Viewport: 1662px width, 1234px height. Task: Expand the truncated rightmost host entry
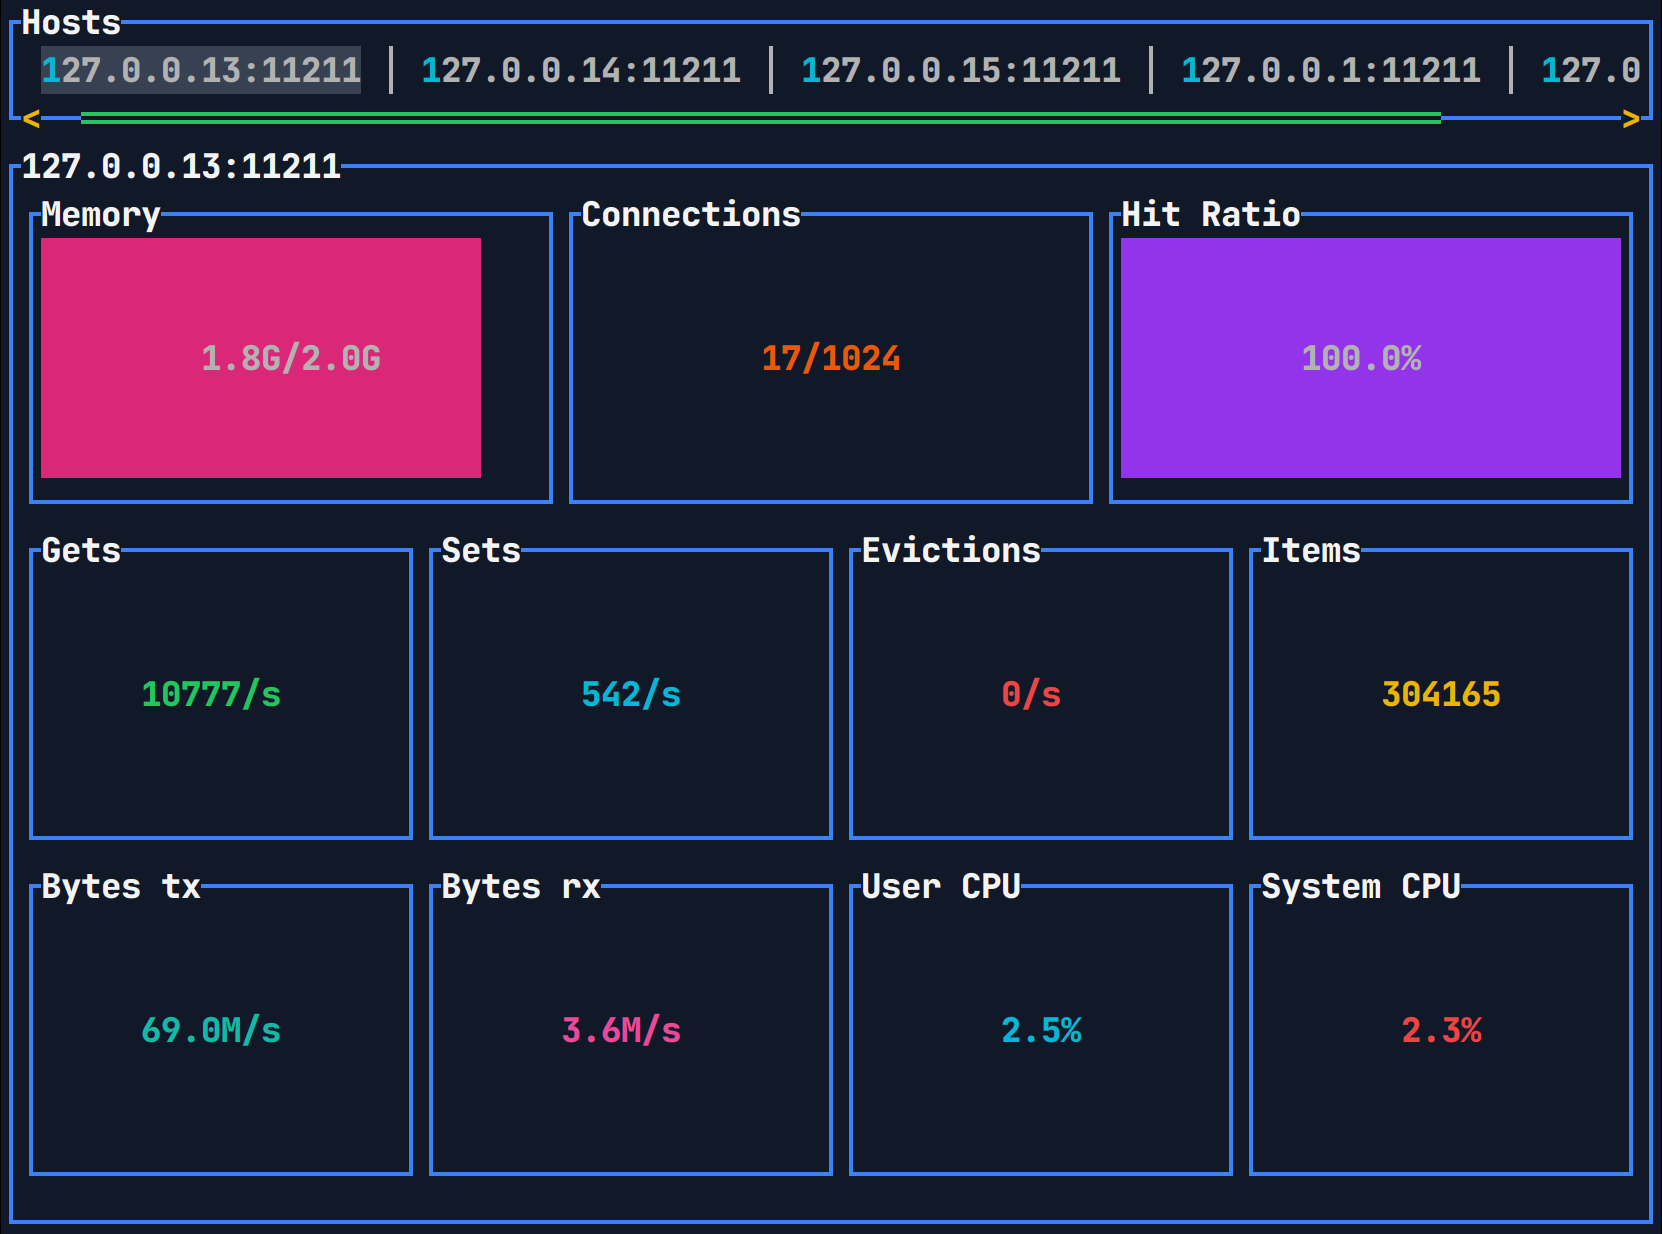click(x=1591, y=69)
